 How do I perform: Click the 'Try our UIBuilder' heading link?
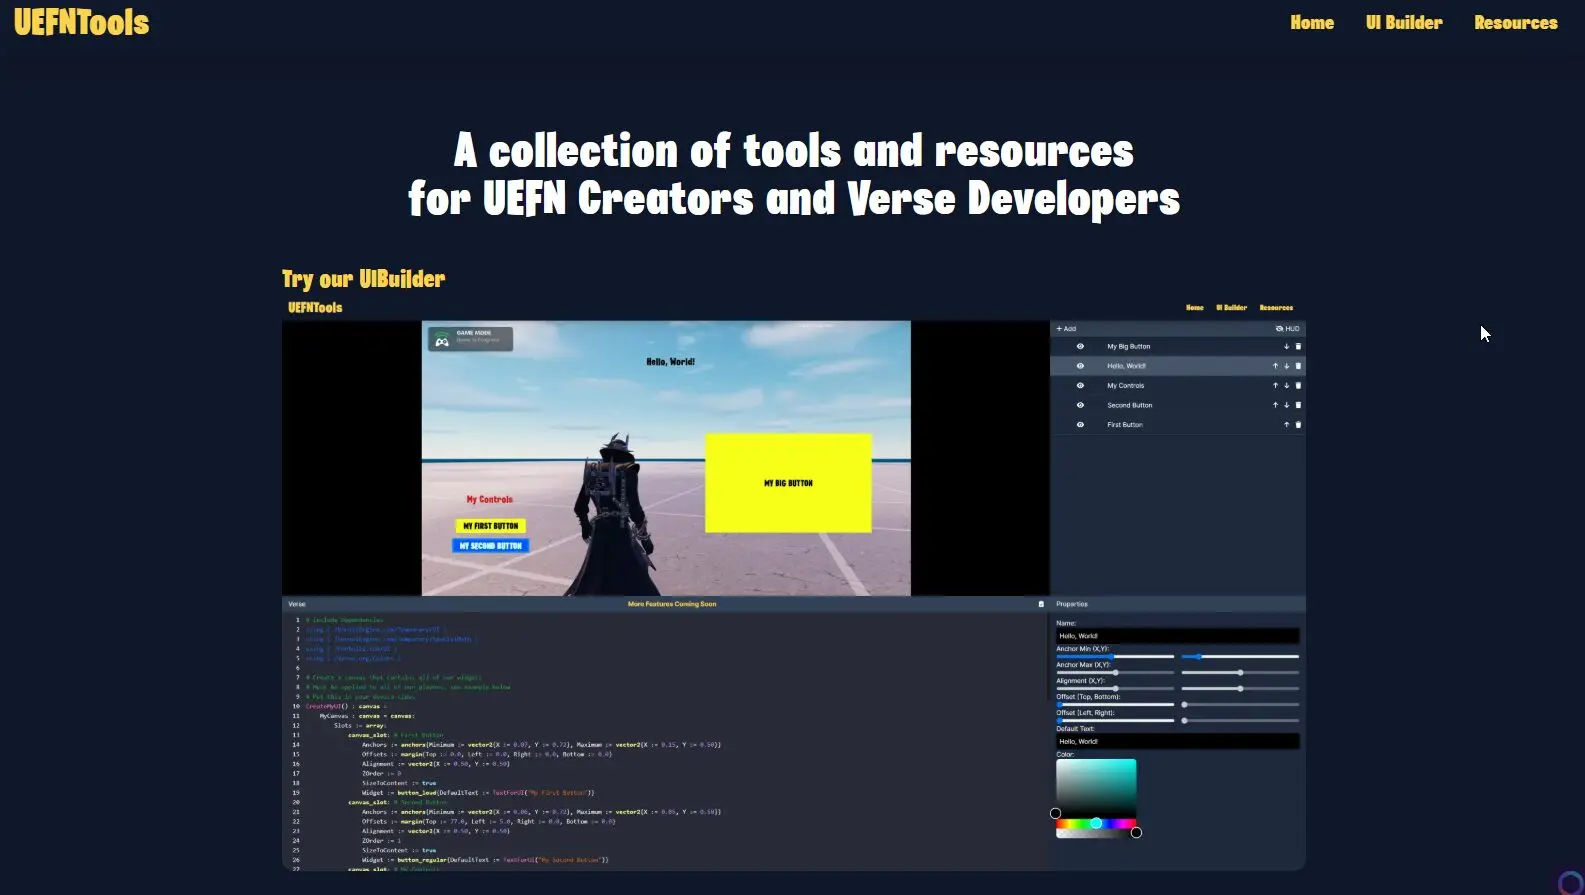pos(363,279)
